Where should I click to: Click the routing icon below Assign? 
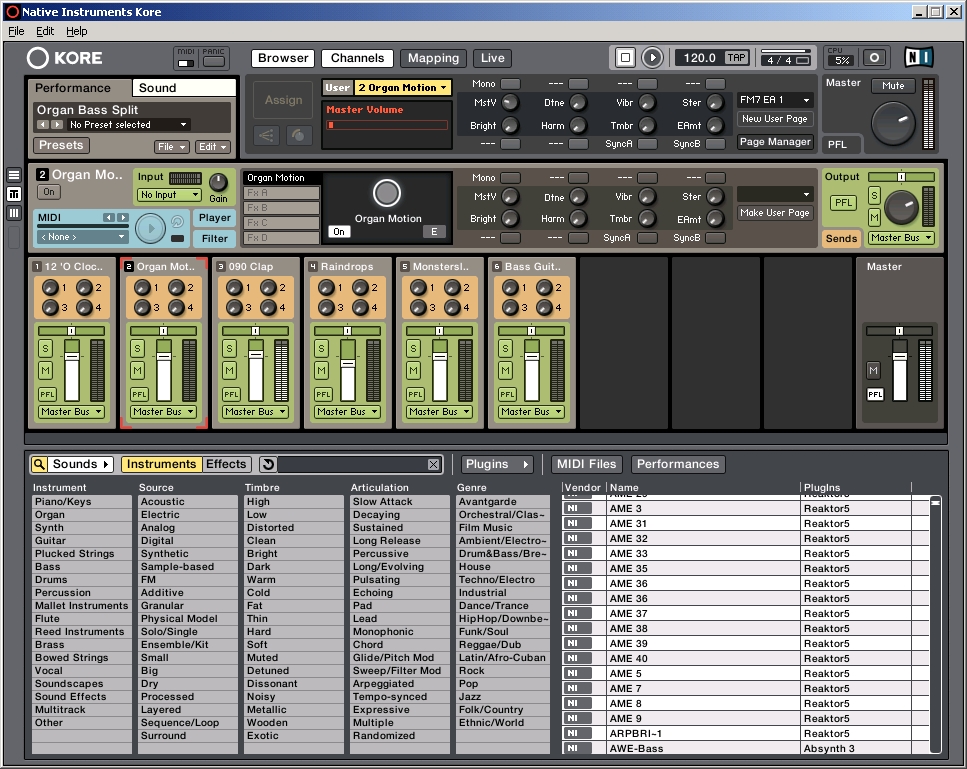[266, 136]
